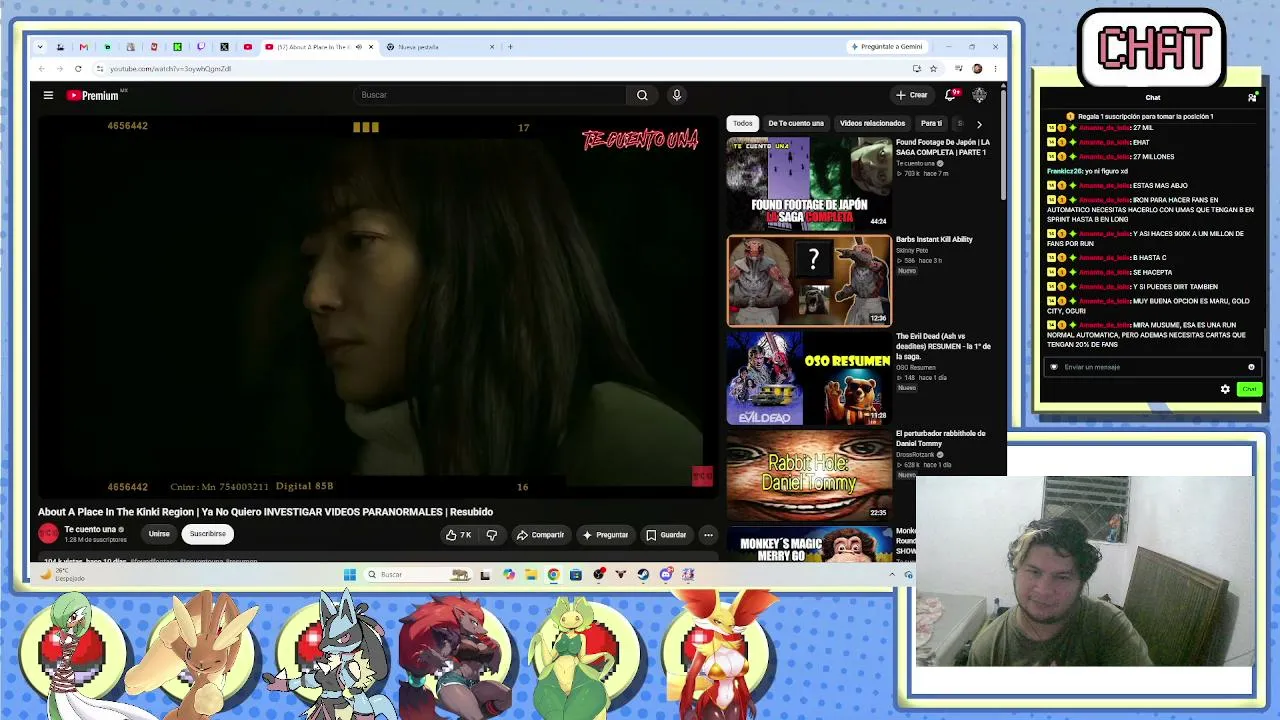Click the Crear button
Viewport: 1280px width, 720px height.
(x=912, y=95)
